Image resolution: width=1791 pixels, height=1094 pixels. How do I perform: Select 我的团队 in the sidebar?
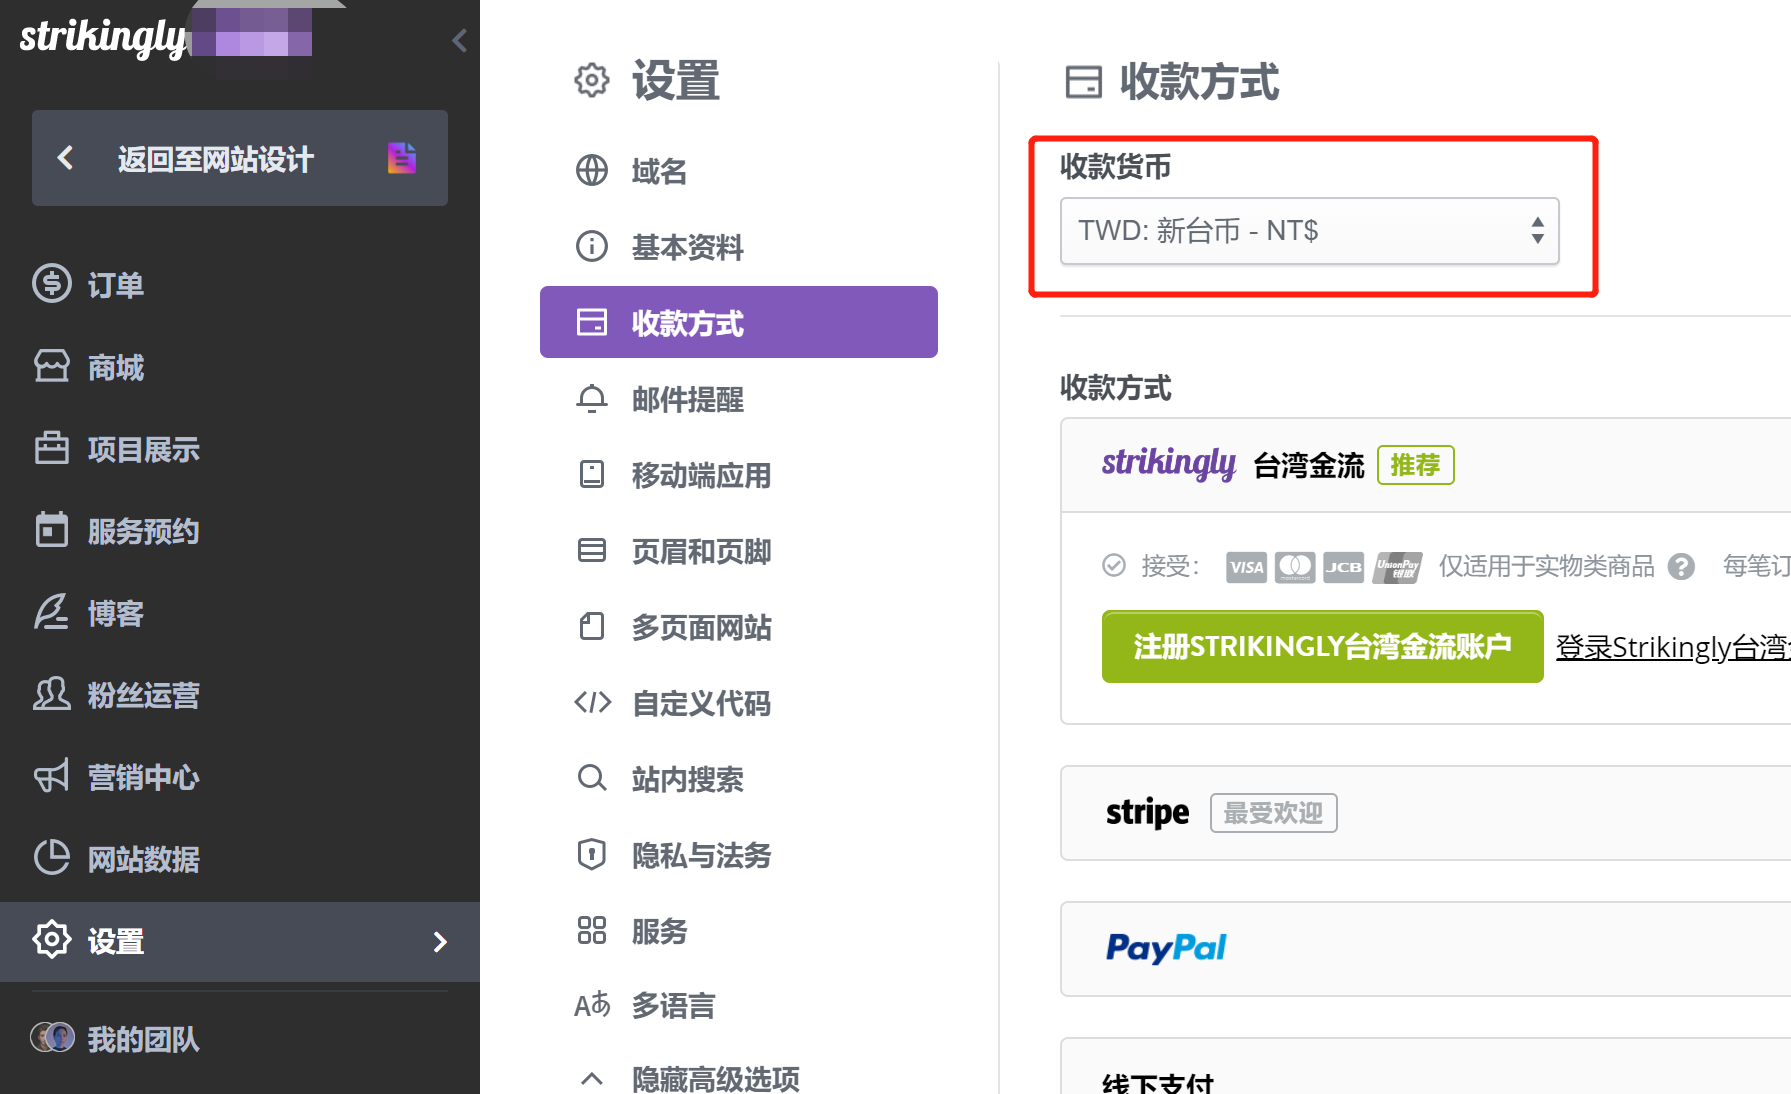(144, 1039)
